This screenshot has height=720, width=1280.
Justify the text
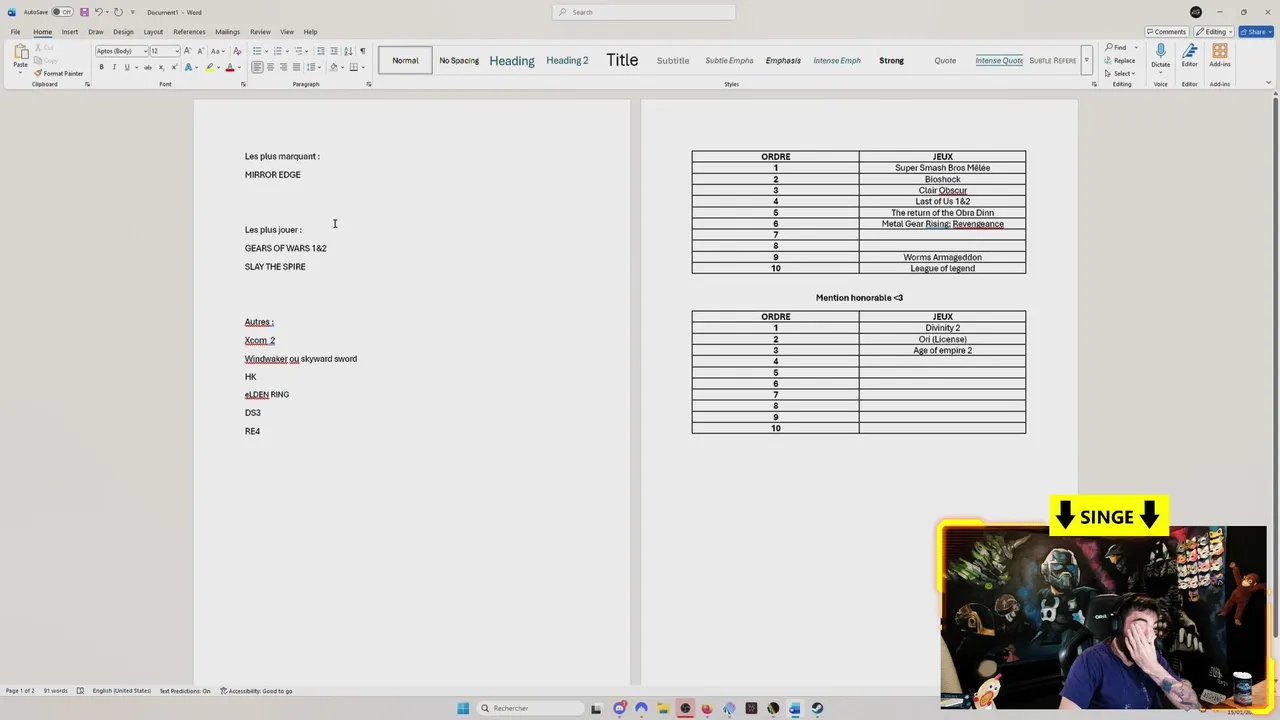(296, 67)
